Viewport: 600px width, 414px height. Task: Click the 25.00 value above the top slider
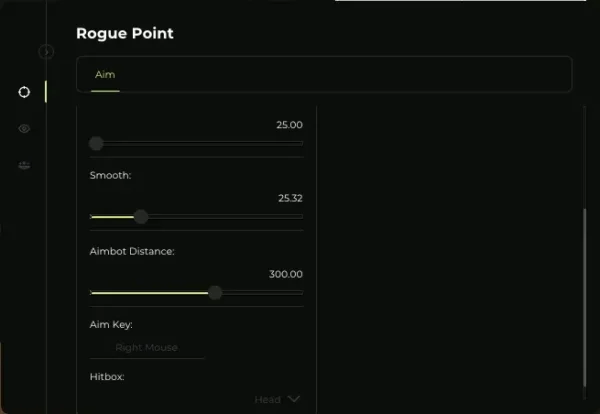tap(289, 125)
